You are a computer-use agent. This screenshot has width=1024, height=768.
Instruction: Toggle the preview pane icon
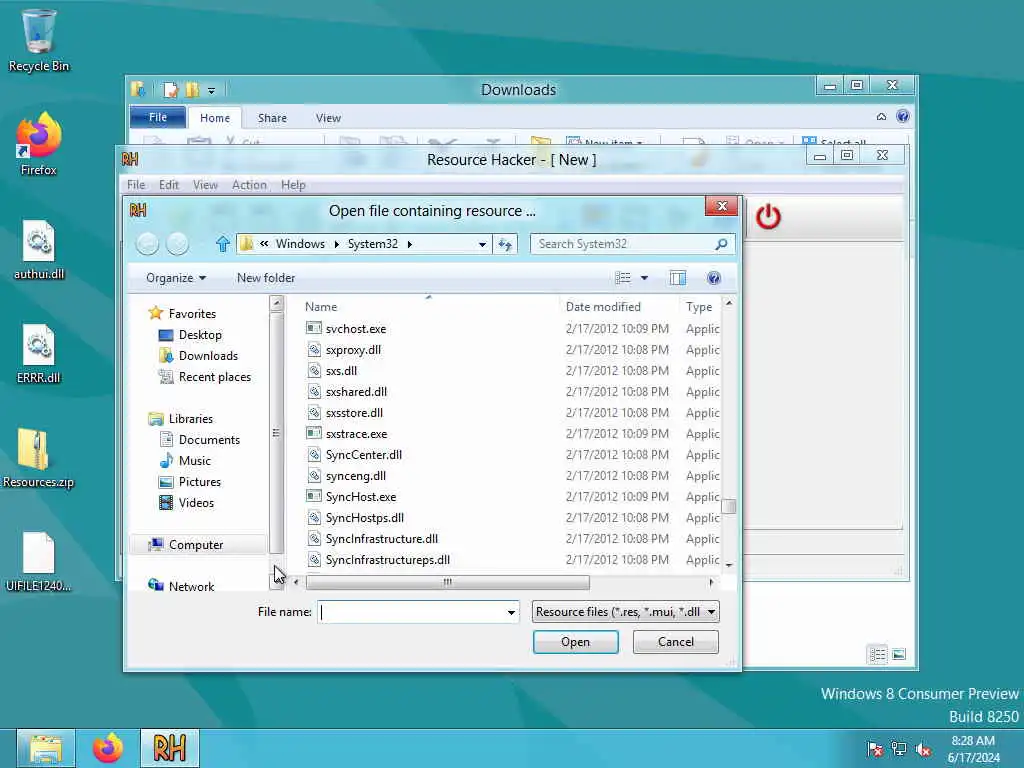(678, 278)
